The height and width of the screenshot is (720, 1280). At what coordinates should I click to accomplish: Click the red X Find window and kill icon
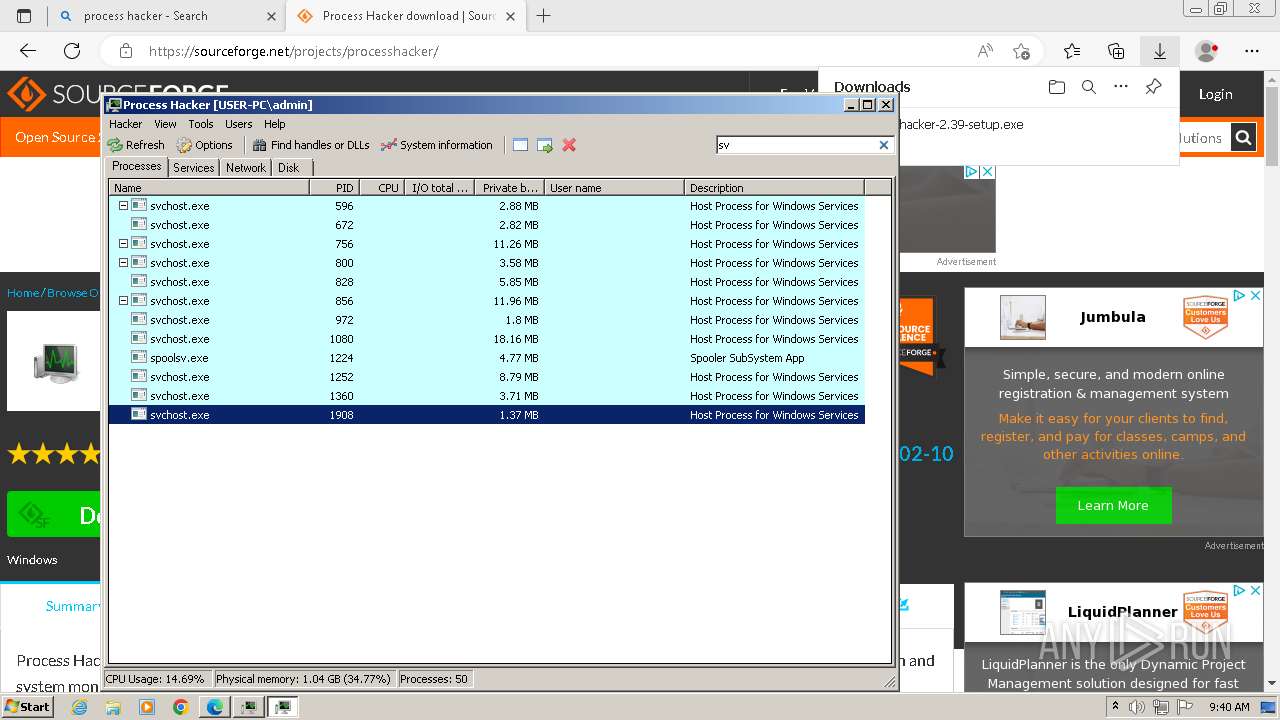click(x=569, y=145)
